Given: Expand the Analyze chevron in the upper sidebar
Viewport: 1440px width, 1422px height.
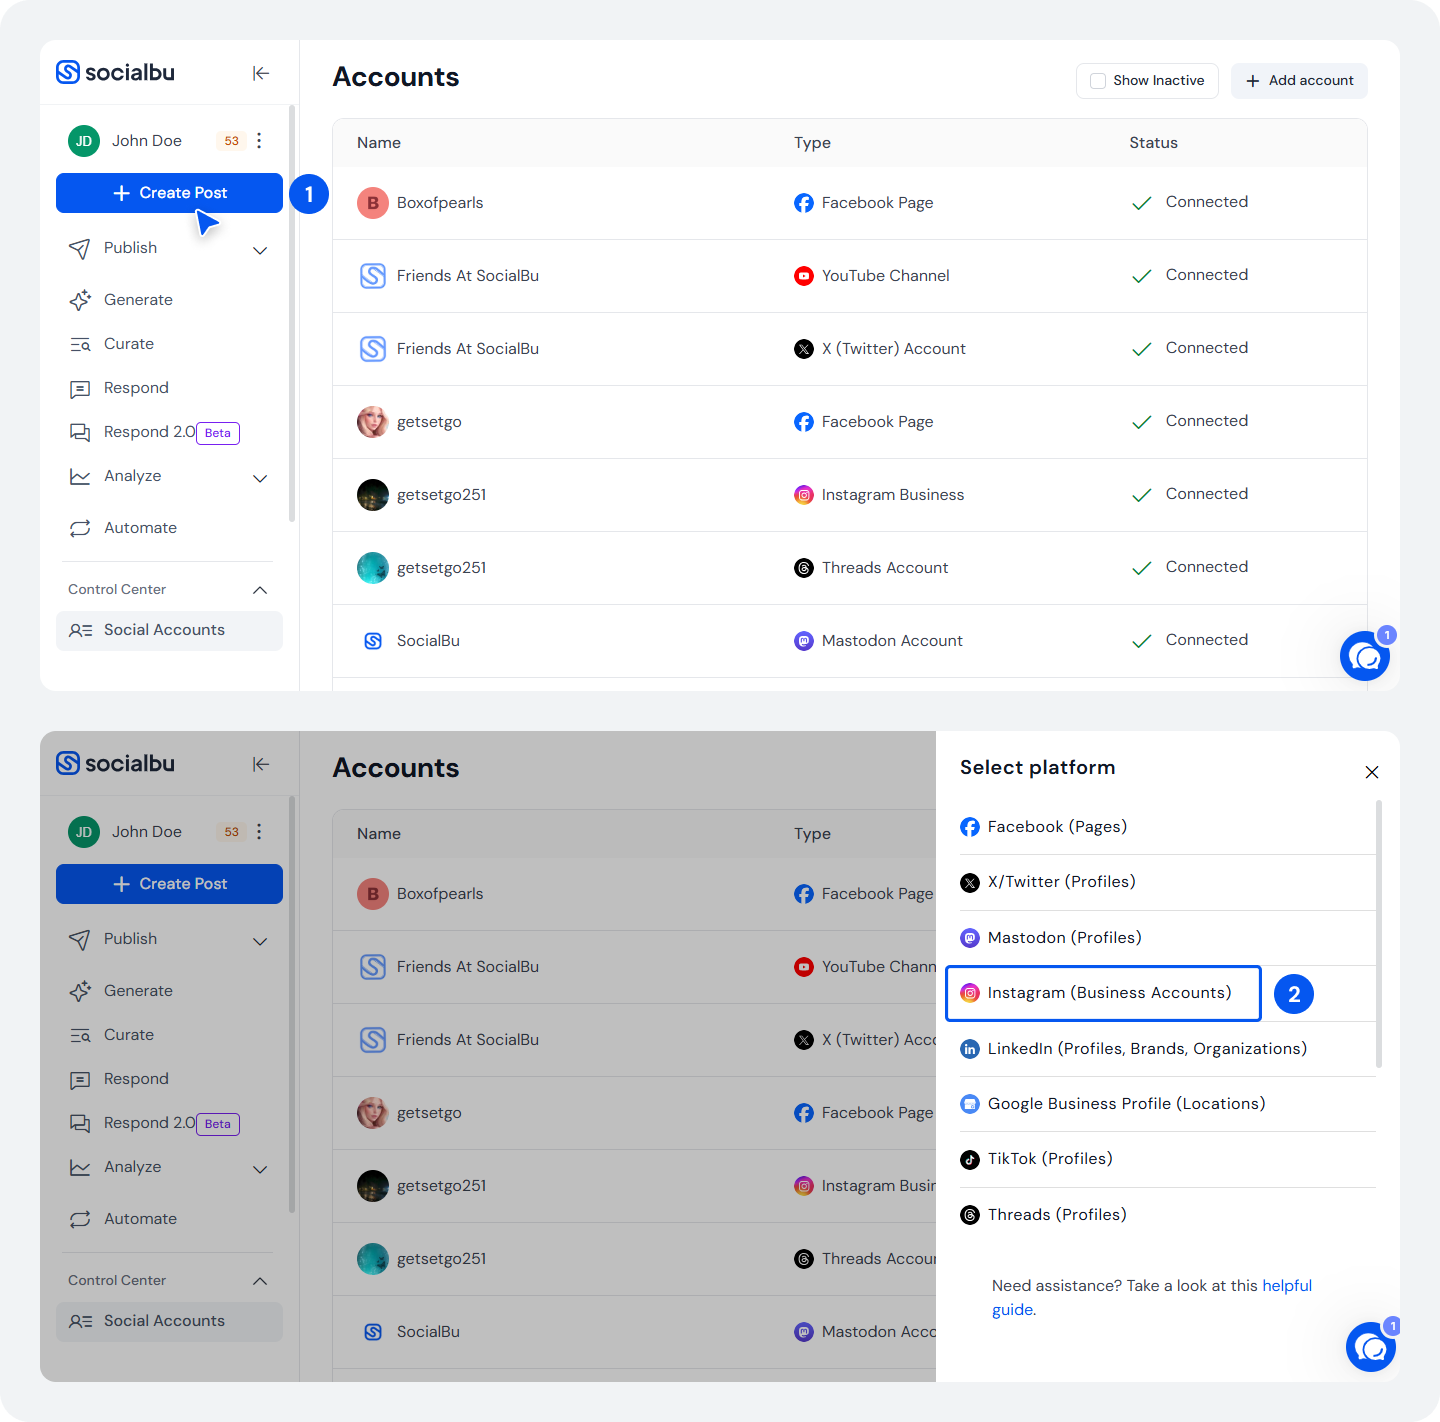Looking at the screenshot, I should (260, 478).
